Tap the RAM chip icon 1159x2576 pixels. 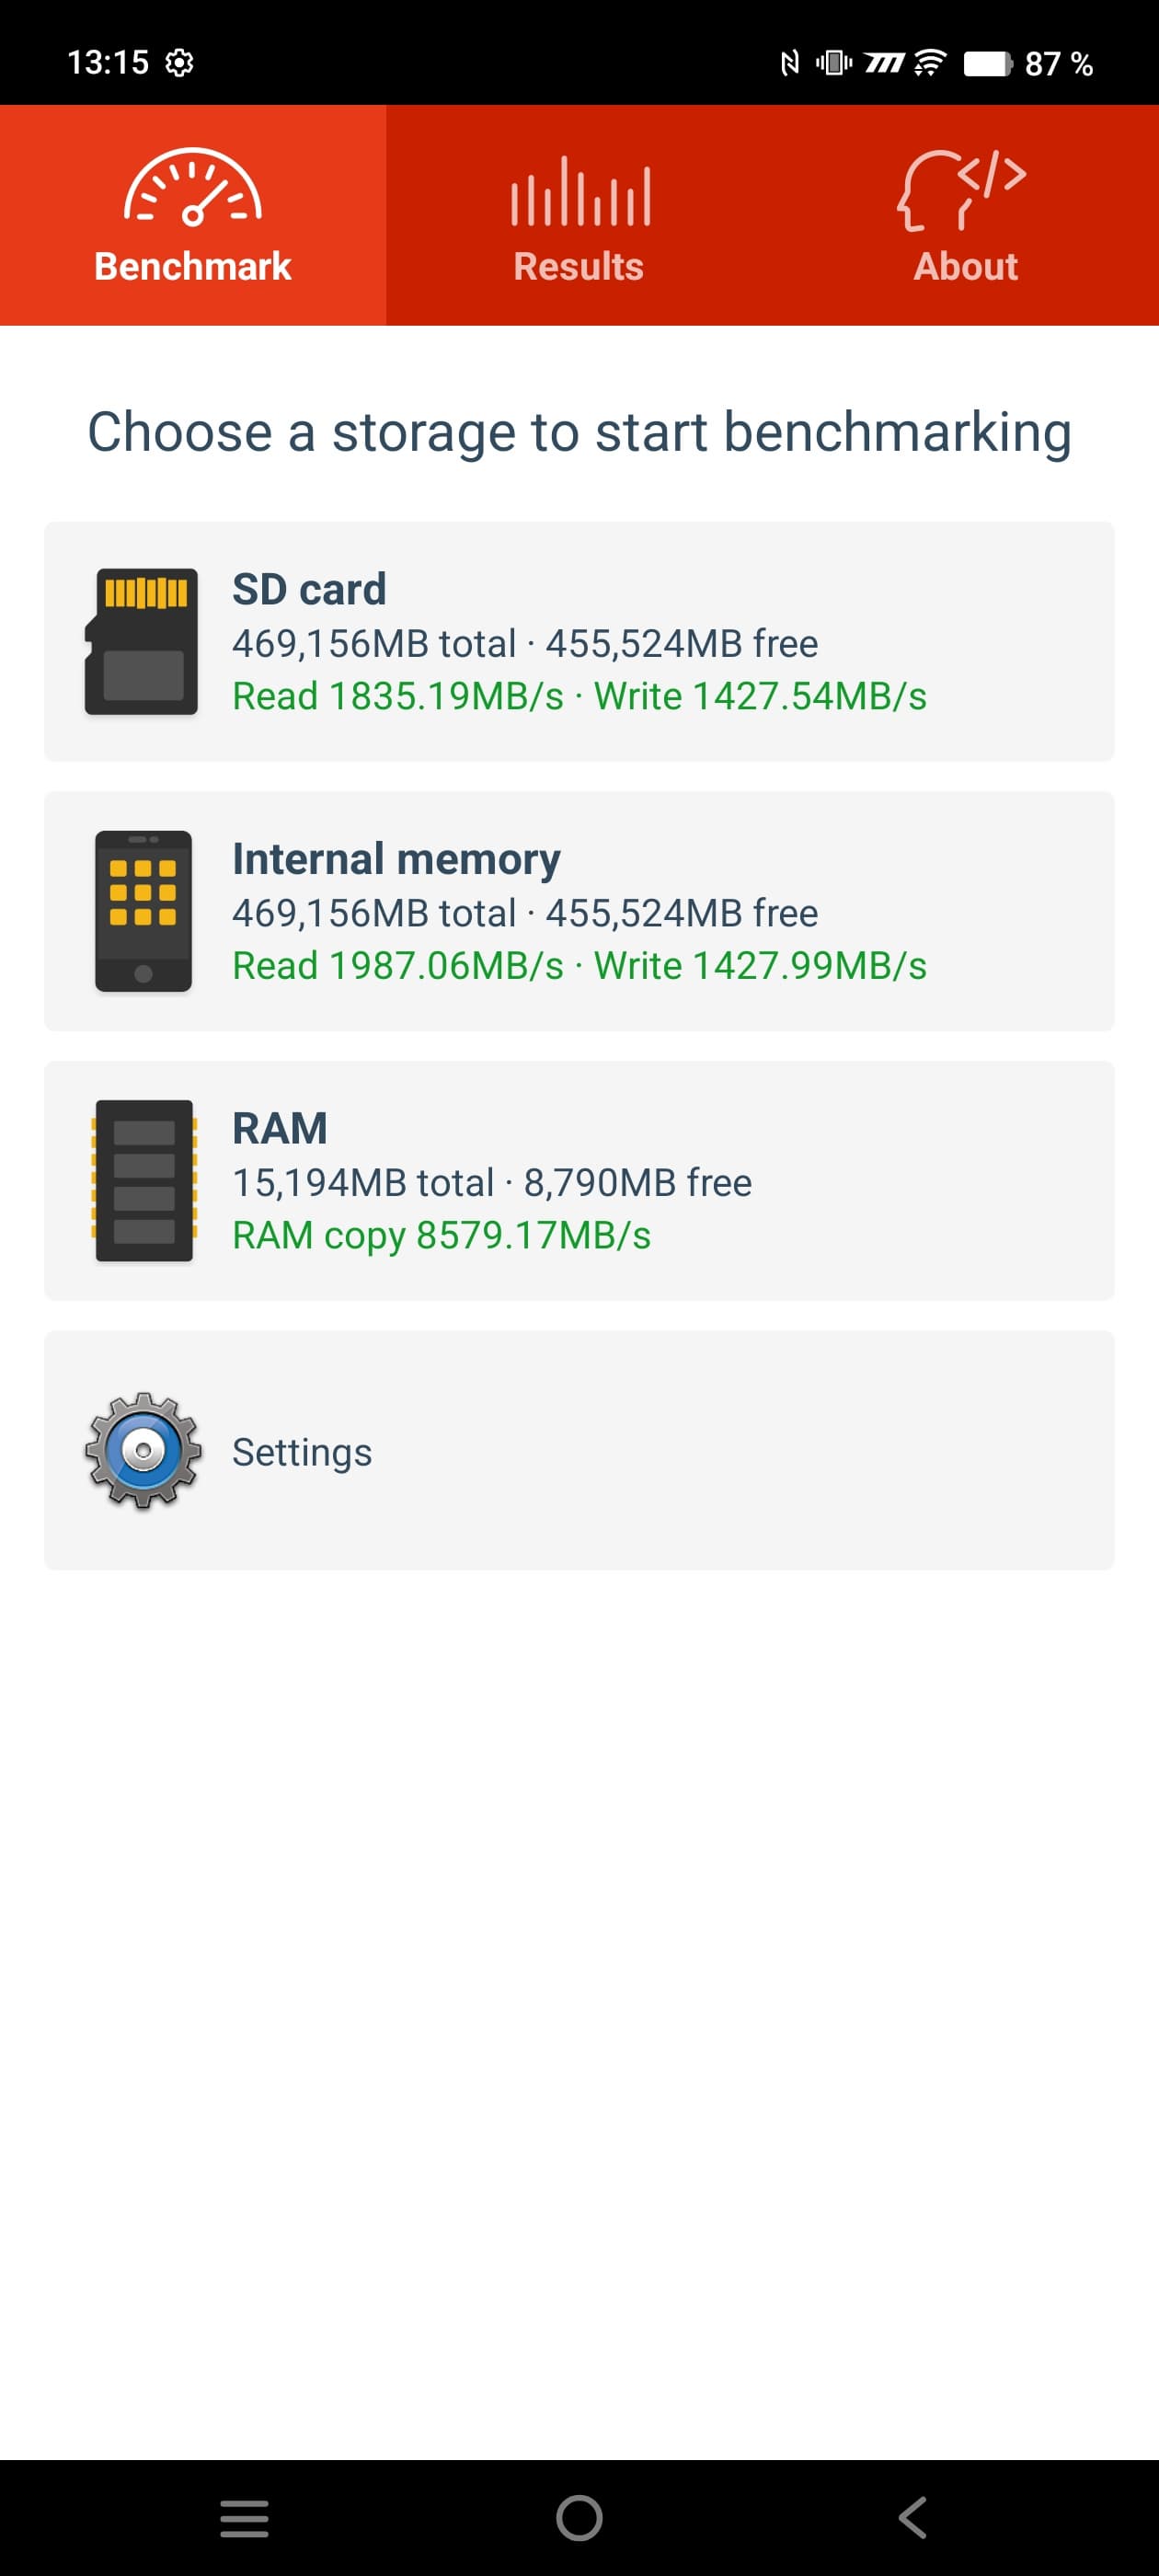[143, 1180]
